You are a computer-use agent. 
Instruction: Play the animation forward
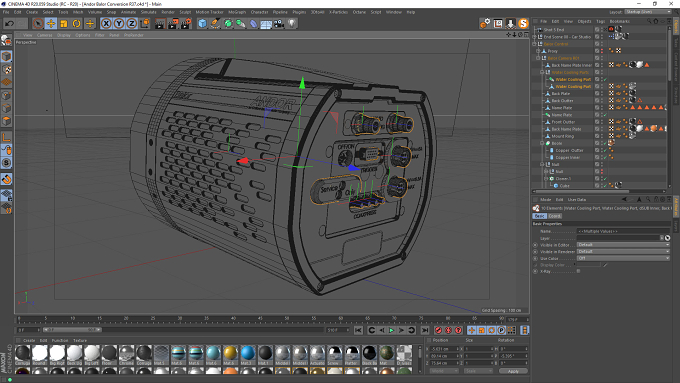pyautogui.click(x=392, y=331)
